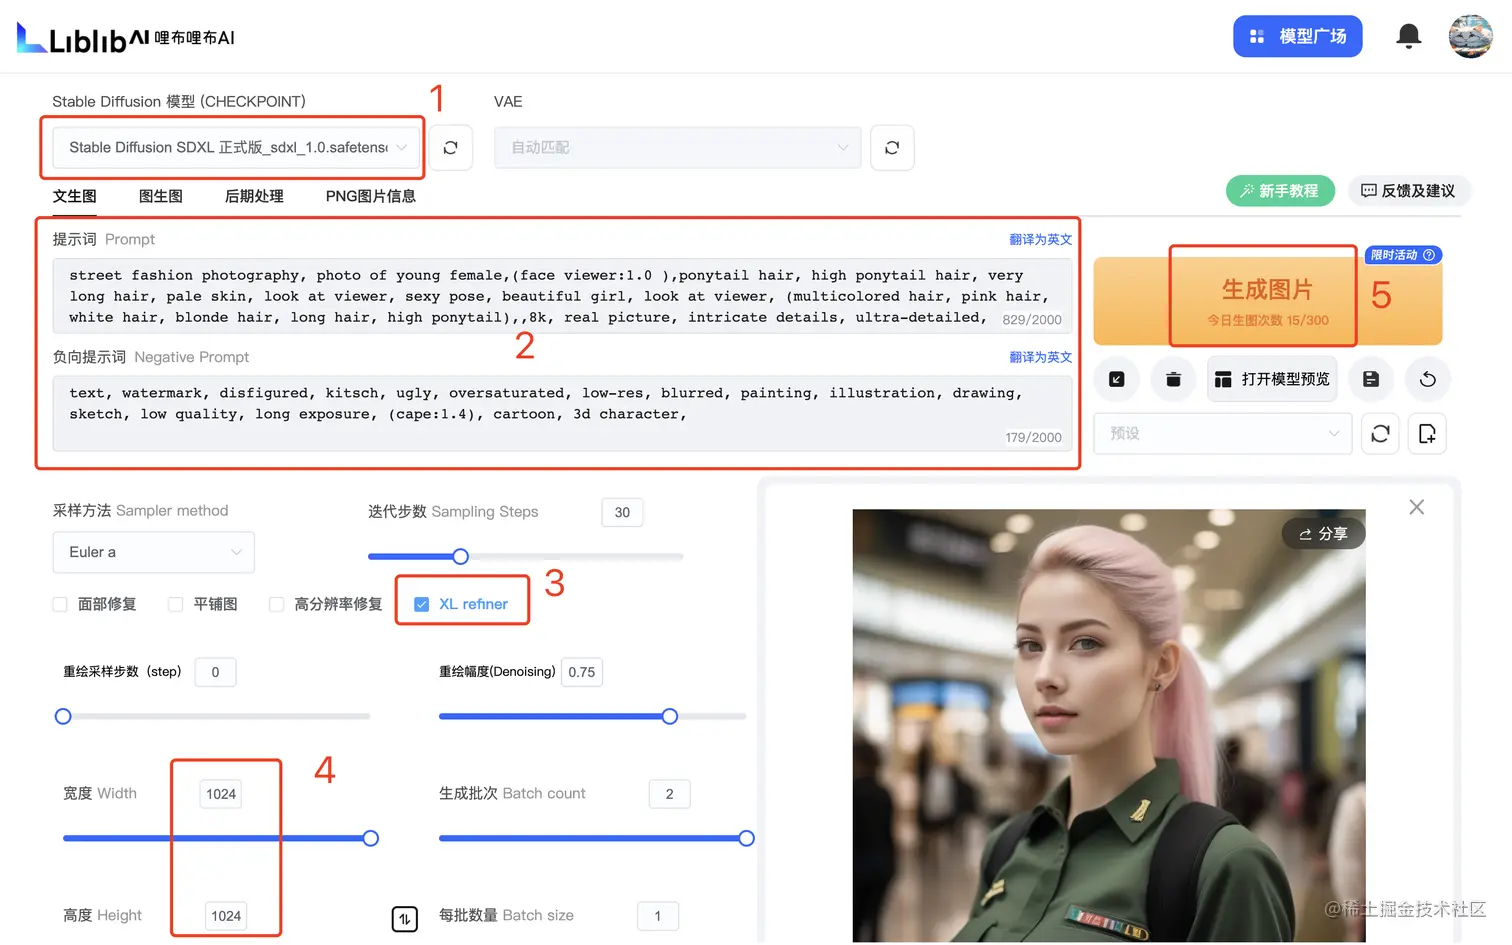Swap width and height values
Viewport: 1512px width, 945px height.
point(405,918)
